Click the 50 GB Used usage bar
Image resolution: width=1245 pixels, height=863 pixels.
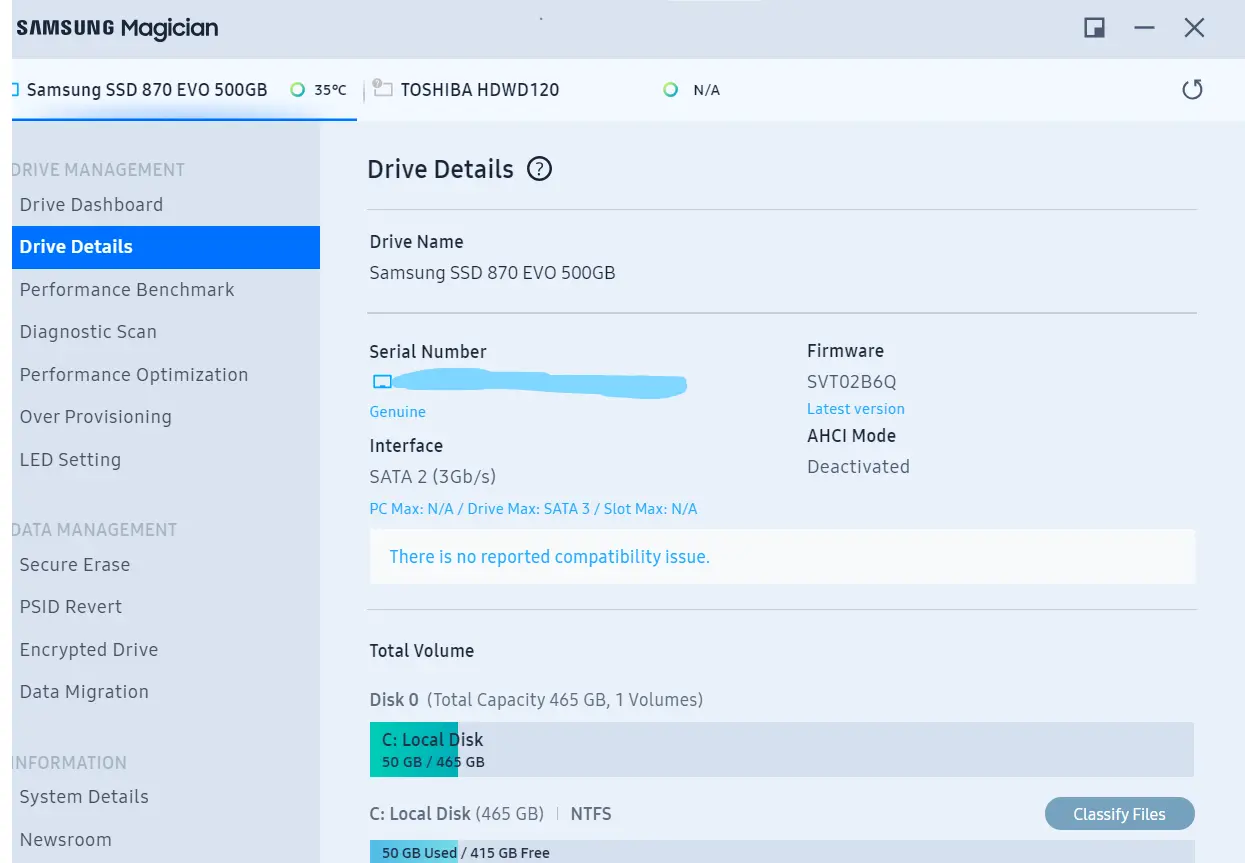click(x=781, y=852)
